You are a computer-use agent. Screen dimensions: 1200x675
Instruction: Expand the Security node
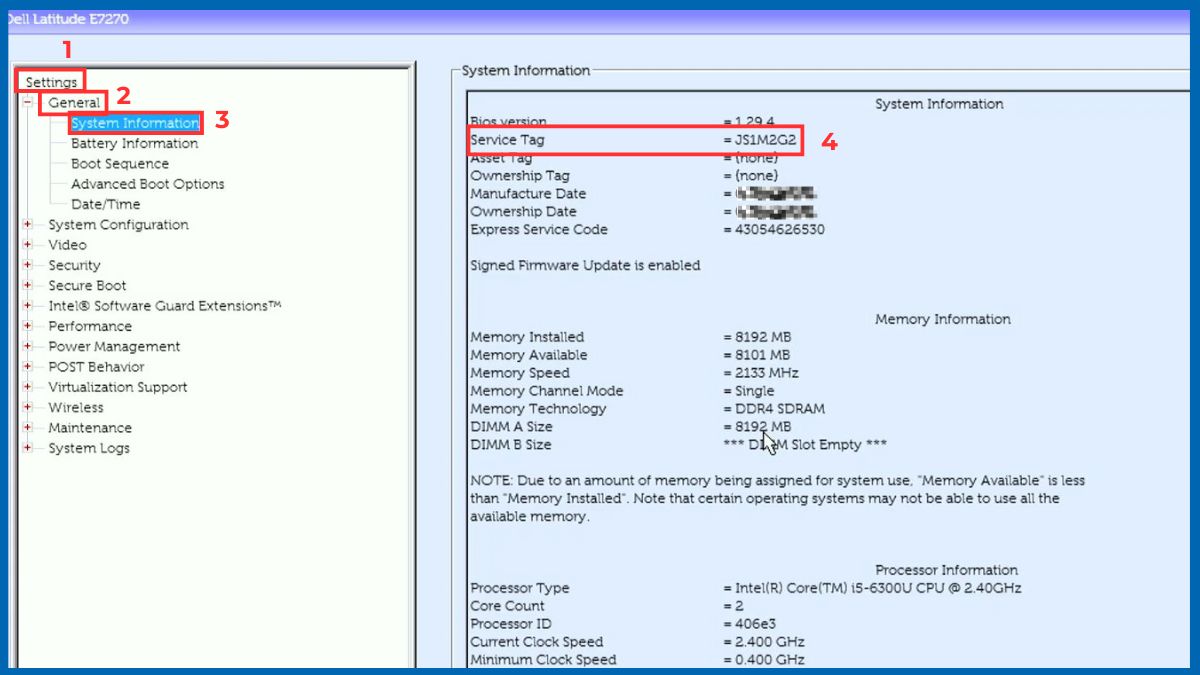click(x=28, y=265)
